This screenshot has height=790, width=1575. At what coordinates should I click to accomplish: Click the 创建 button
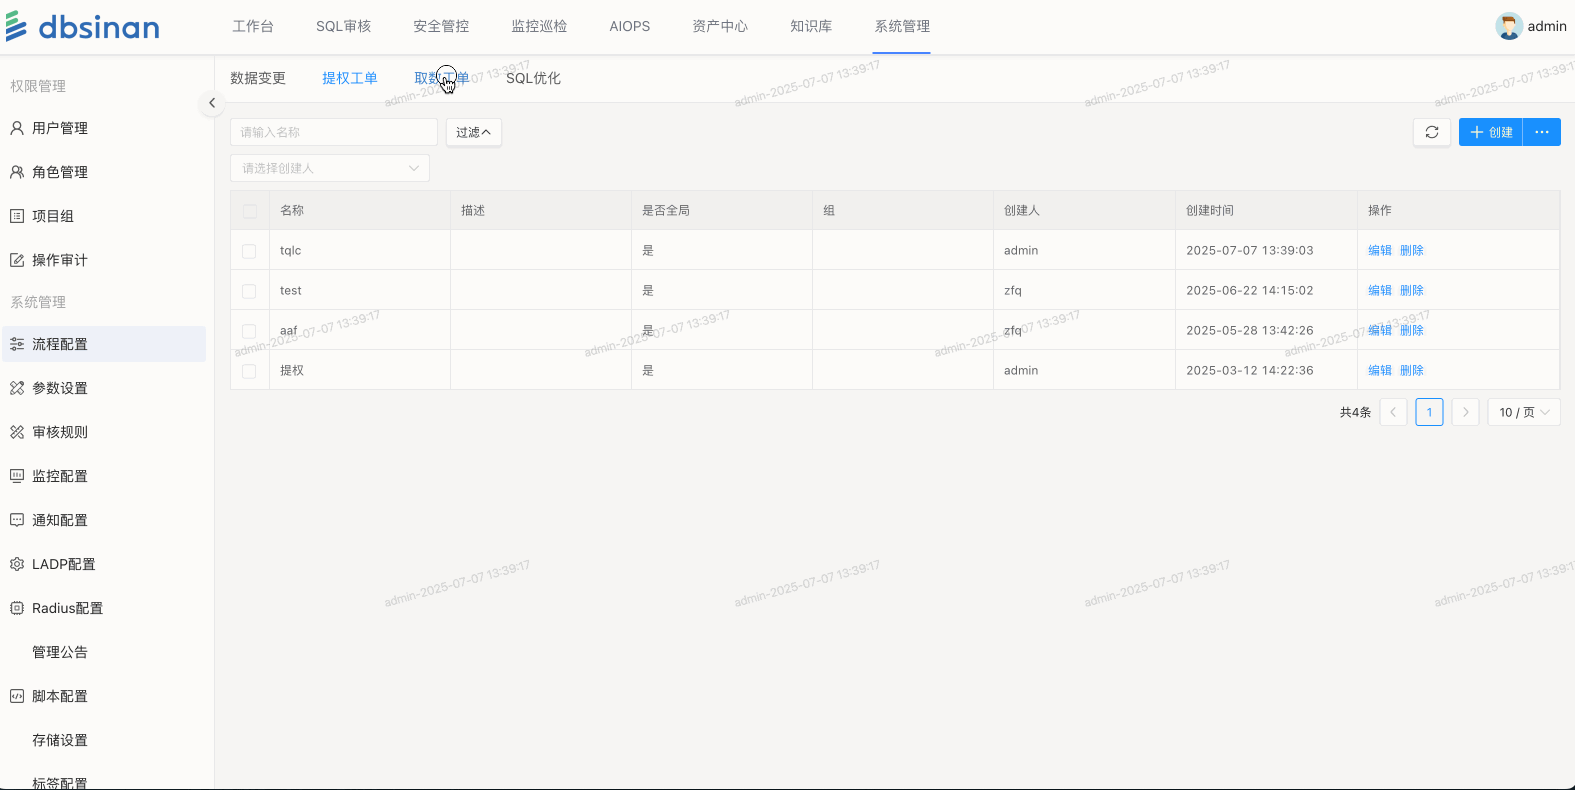(1490, 132)
